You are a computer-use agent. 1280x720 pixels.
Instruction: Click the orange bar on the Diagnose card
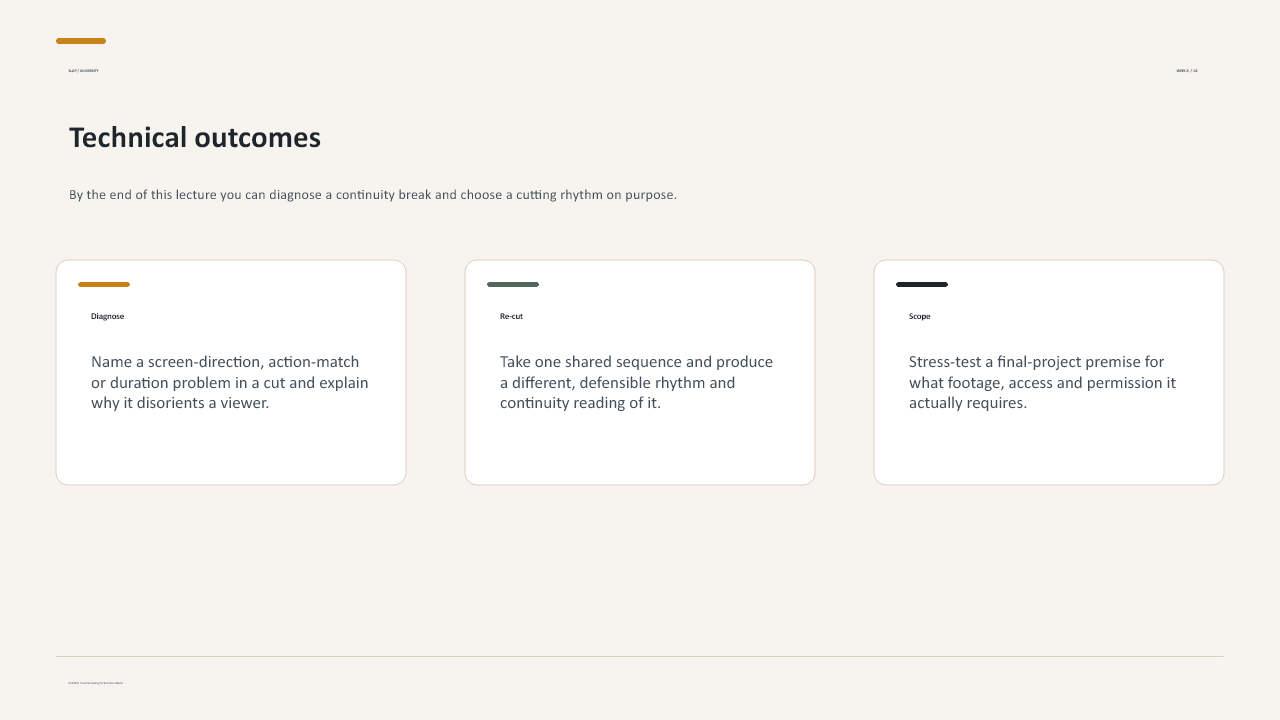(x=104, y=284)
